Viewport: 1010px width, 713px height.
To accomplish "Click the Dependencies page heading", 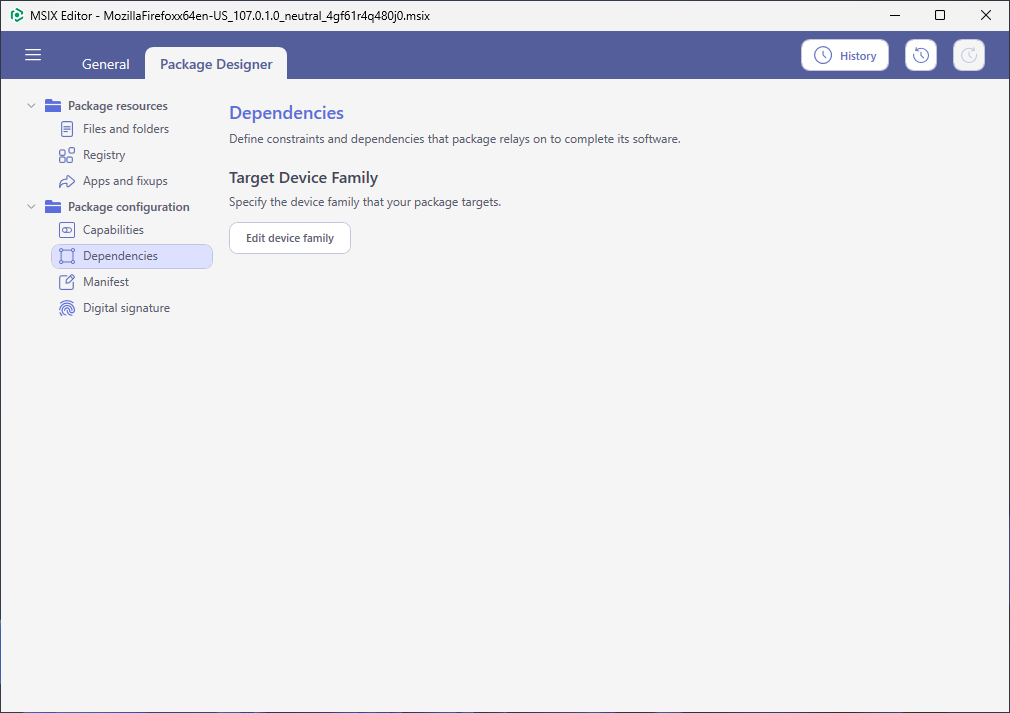I will pos(286,113).
